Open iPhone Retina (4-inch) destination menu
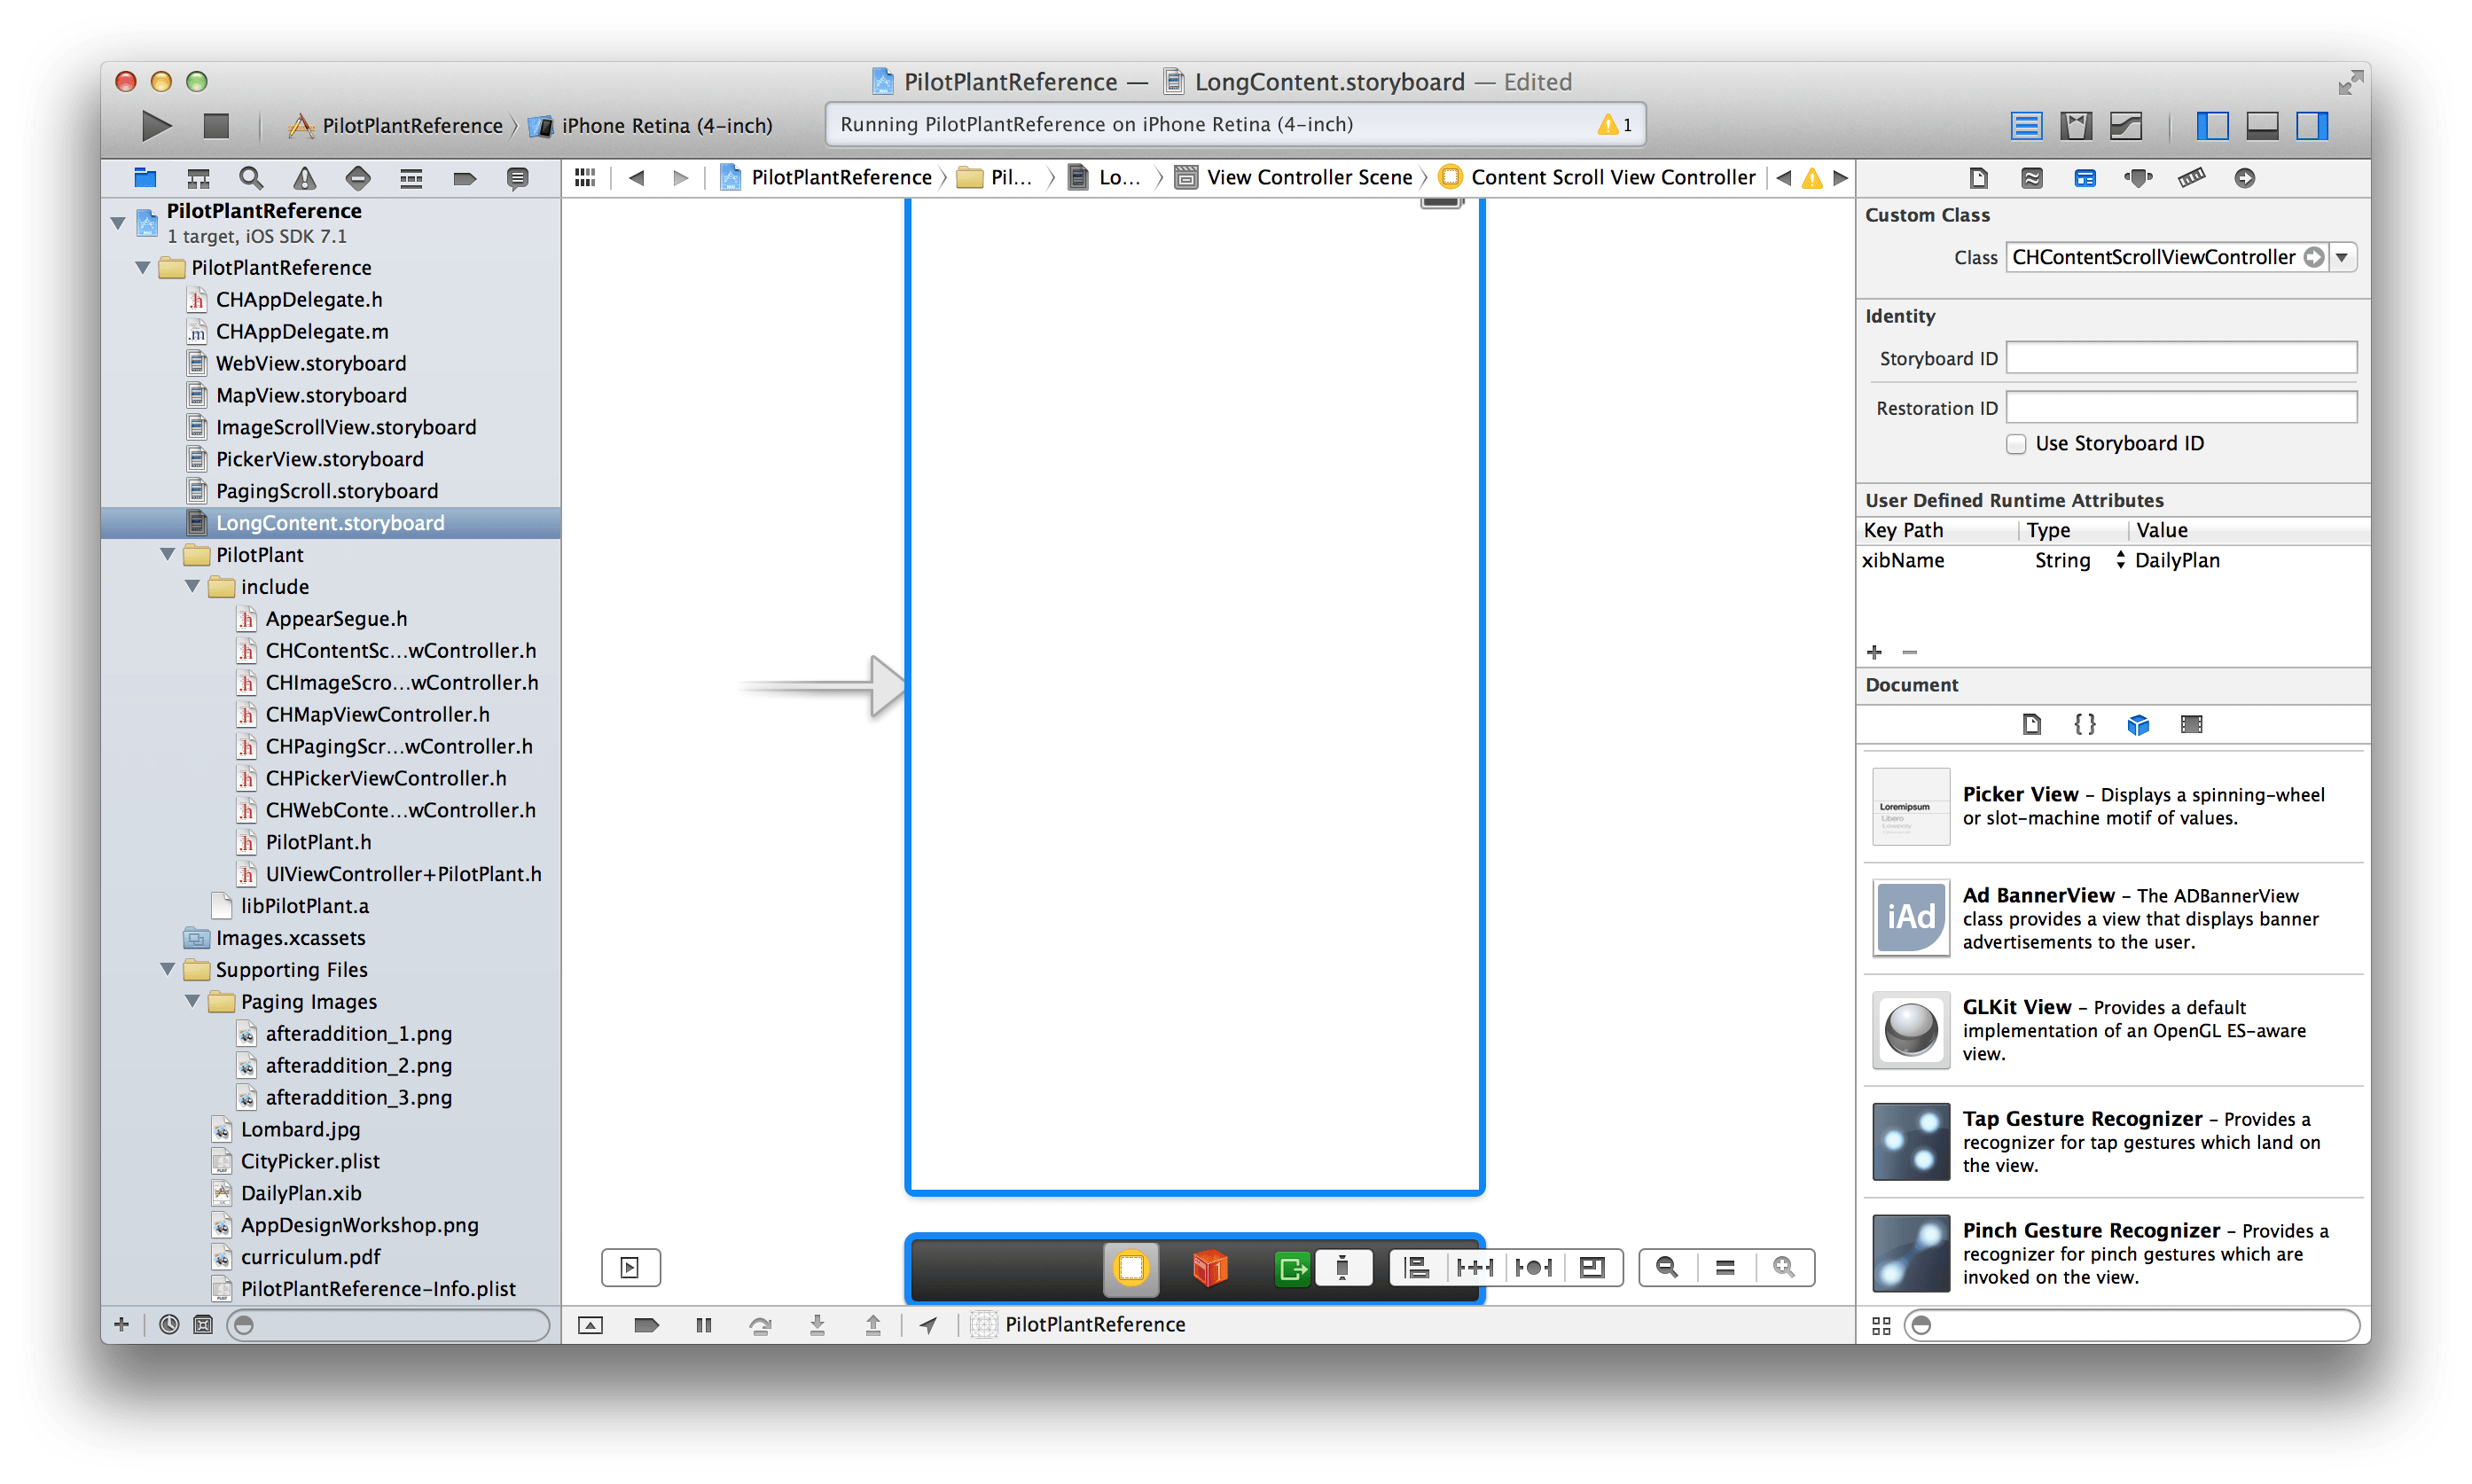2472x1484 pixels. [652, 125]
